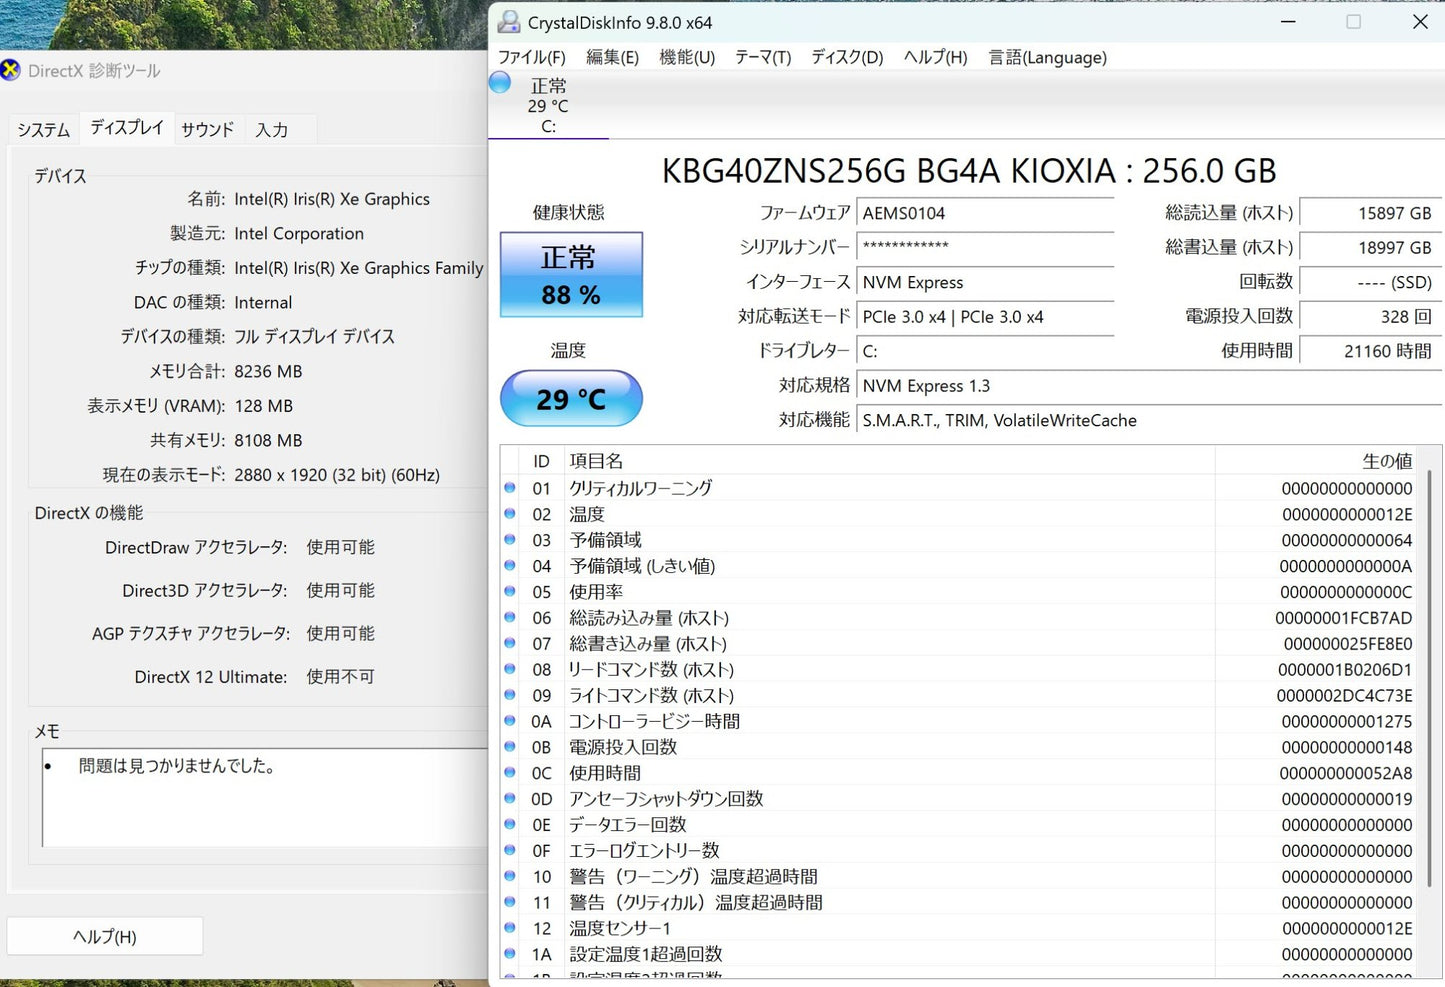Click the firmware field AEMS0104
This screenshot has height=987, width=1445.
coord(985,213)
